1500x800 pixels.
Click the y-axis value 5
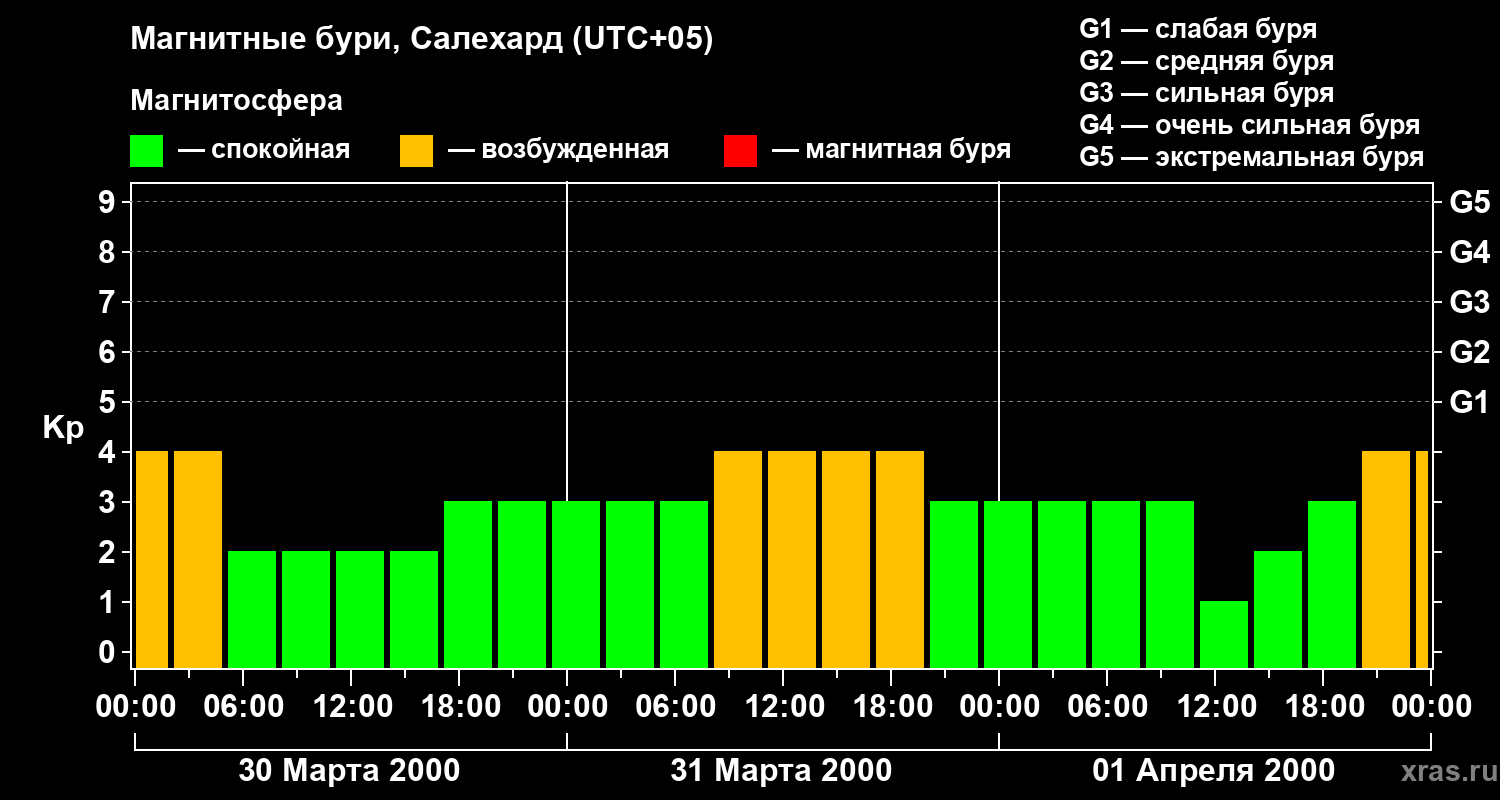109,402
